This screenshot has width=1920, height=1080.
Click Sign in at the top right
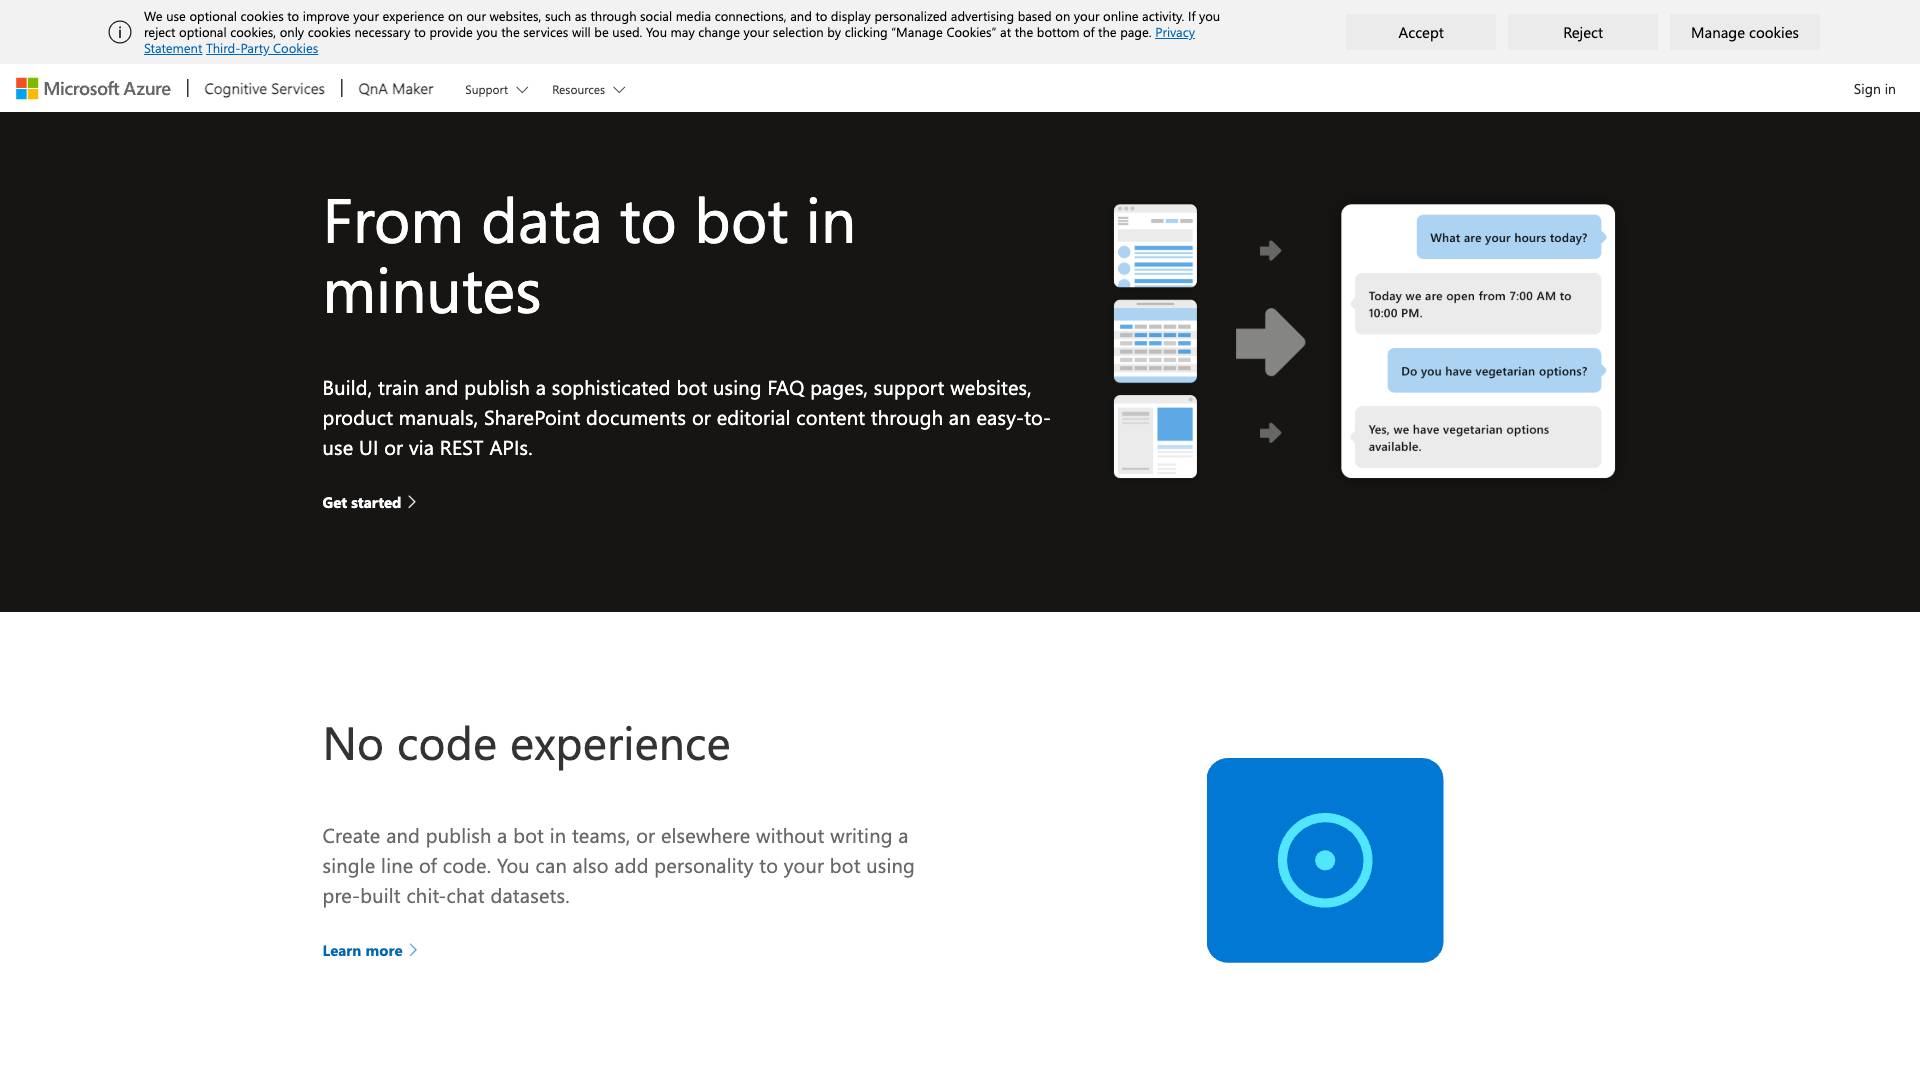tap(1873, 89)
